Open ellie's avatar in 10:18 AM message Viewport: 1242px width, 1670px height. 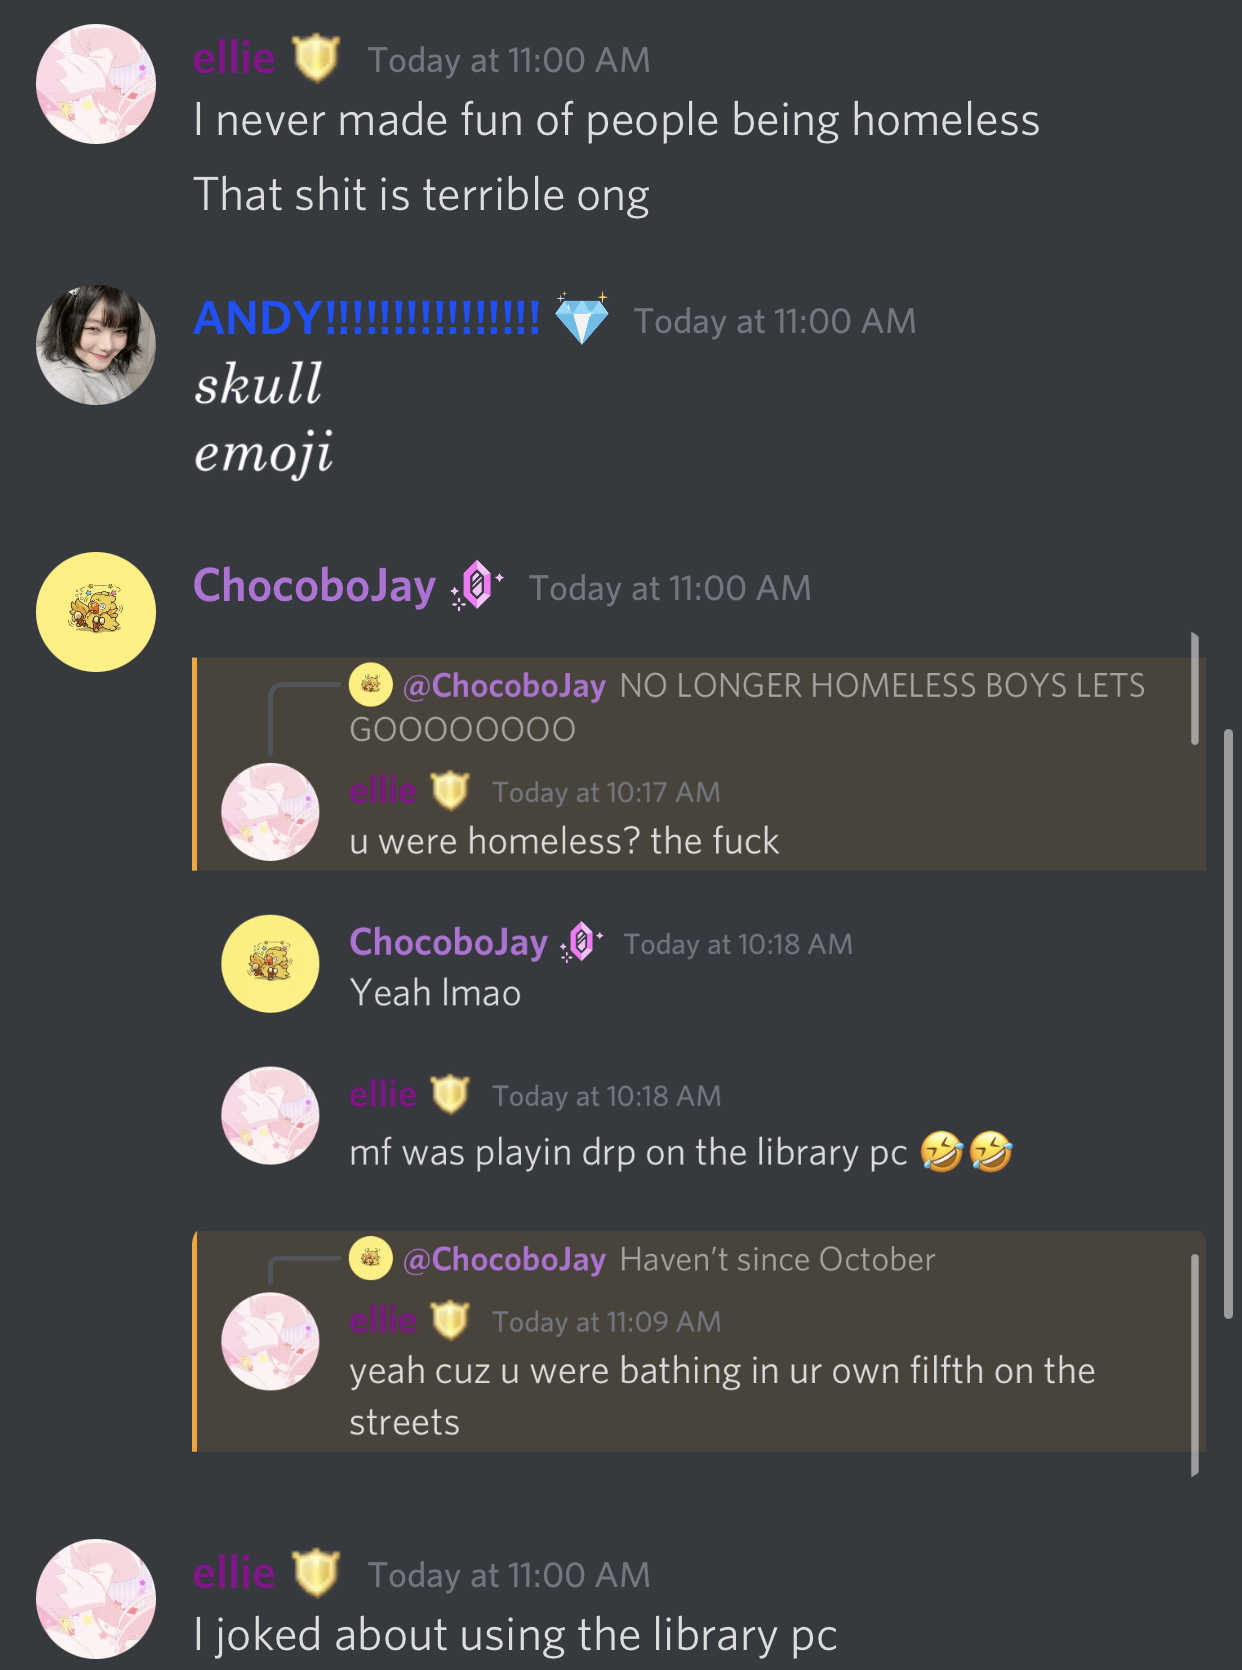click(x=270, y=1116)
